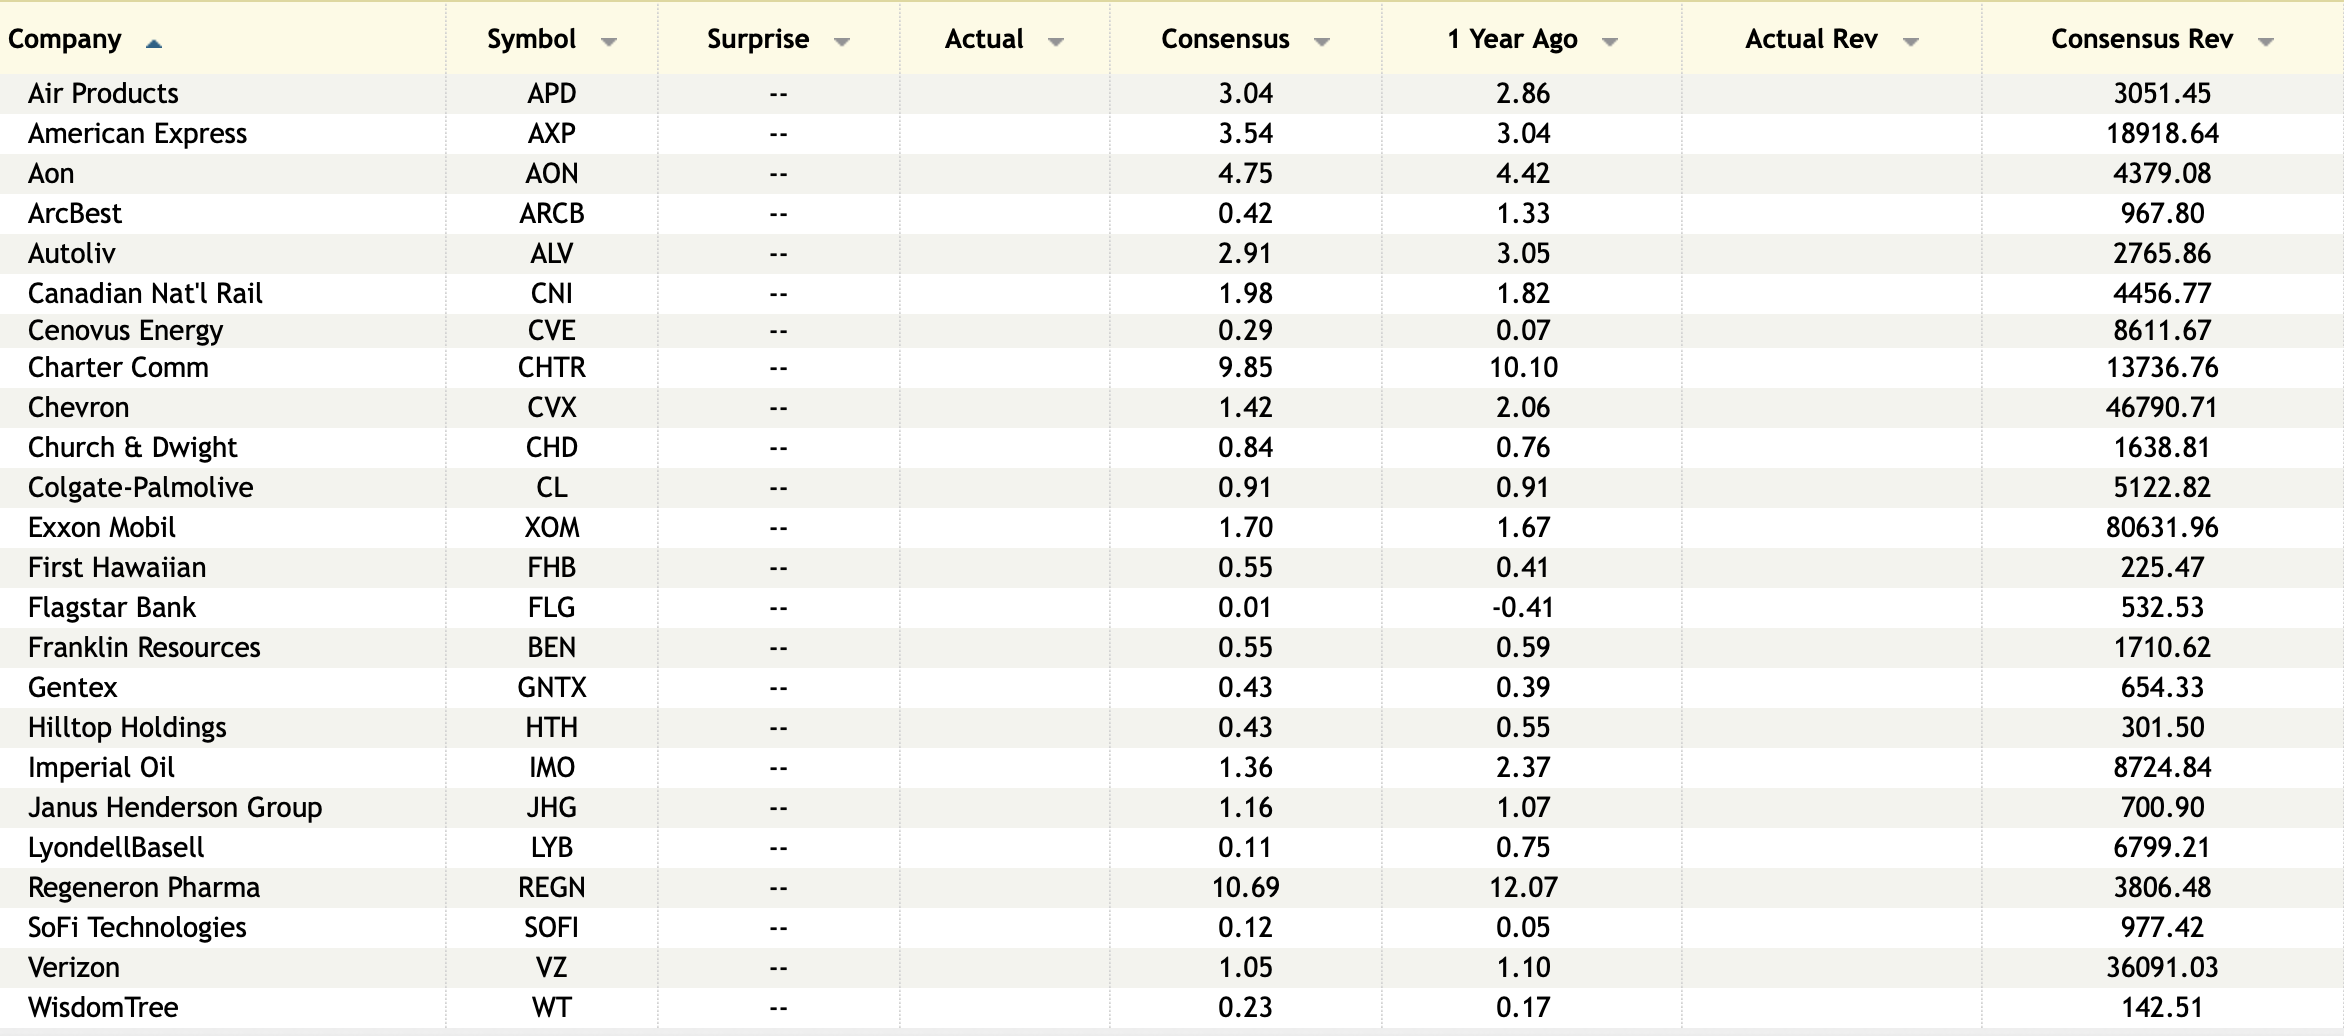Click the REGN ticker symbol
This screenshot has height=1036, width=2344.
(x=551, y=887)
